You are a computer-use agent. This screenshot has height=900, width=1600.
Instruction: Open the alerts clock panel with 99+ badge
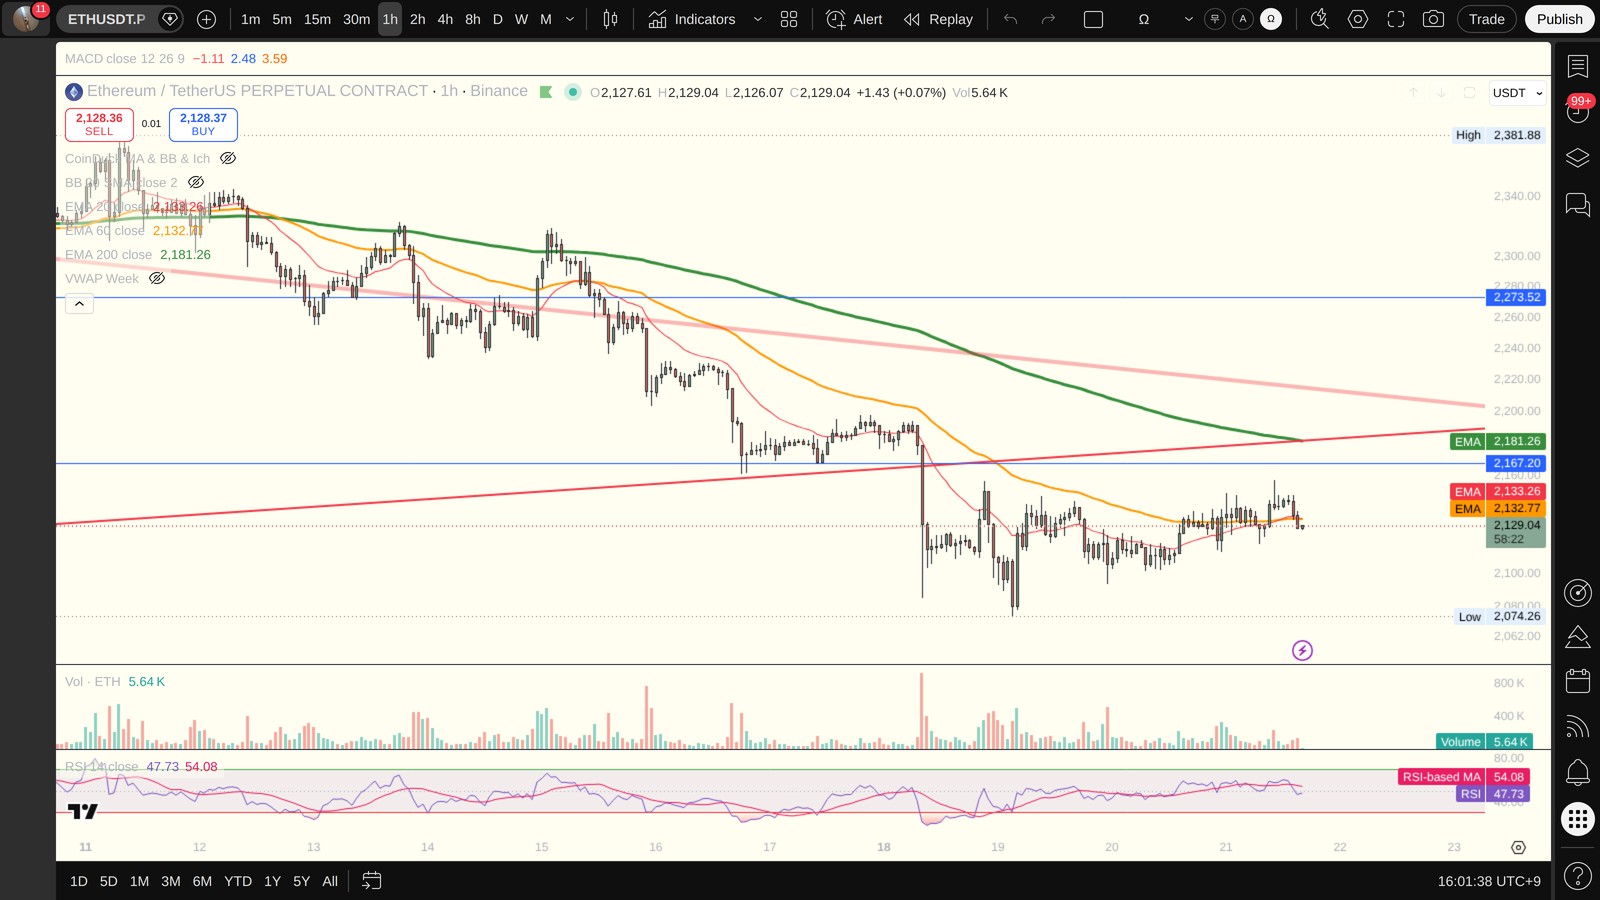(x=1578, y=111)
